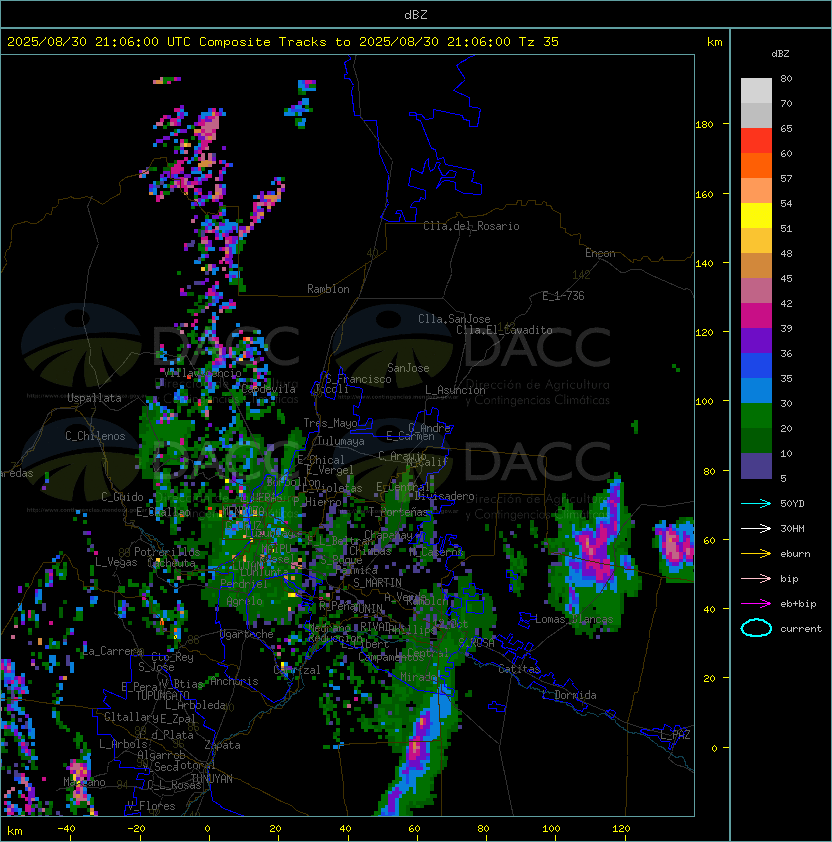Click the 'dBZ' title in top bar
The width and height of the screenshot is (832, 842).
(x=416, y=15)
